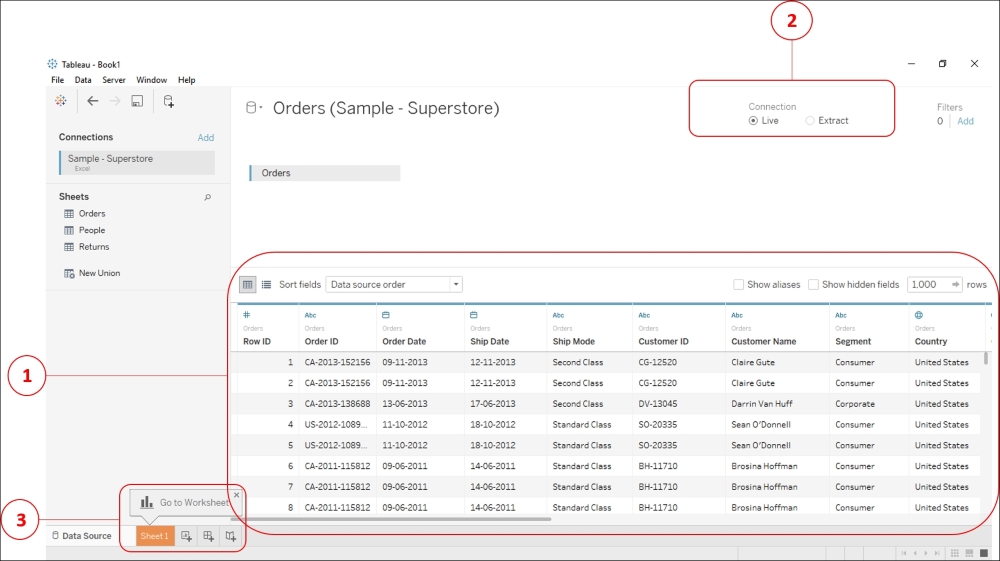Select the Extract connection option
The height and width of the screenshot is (561, 1000).
810,121
